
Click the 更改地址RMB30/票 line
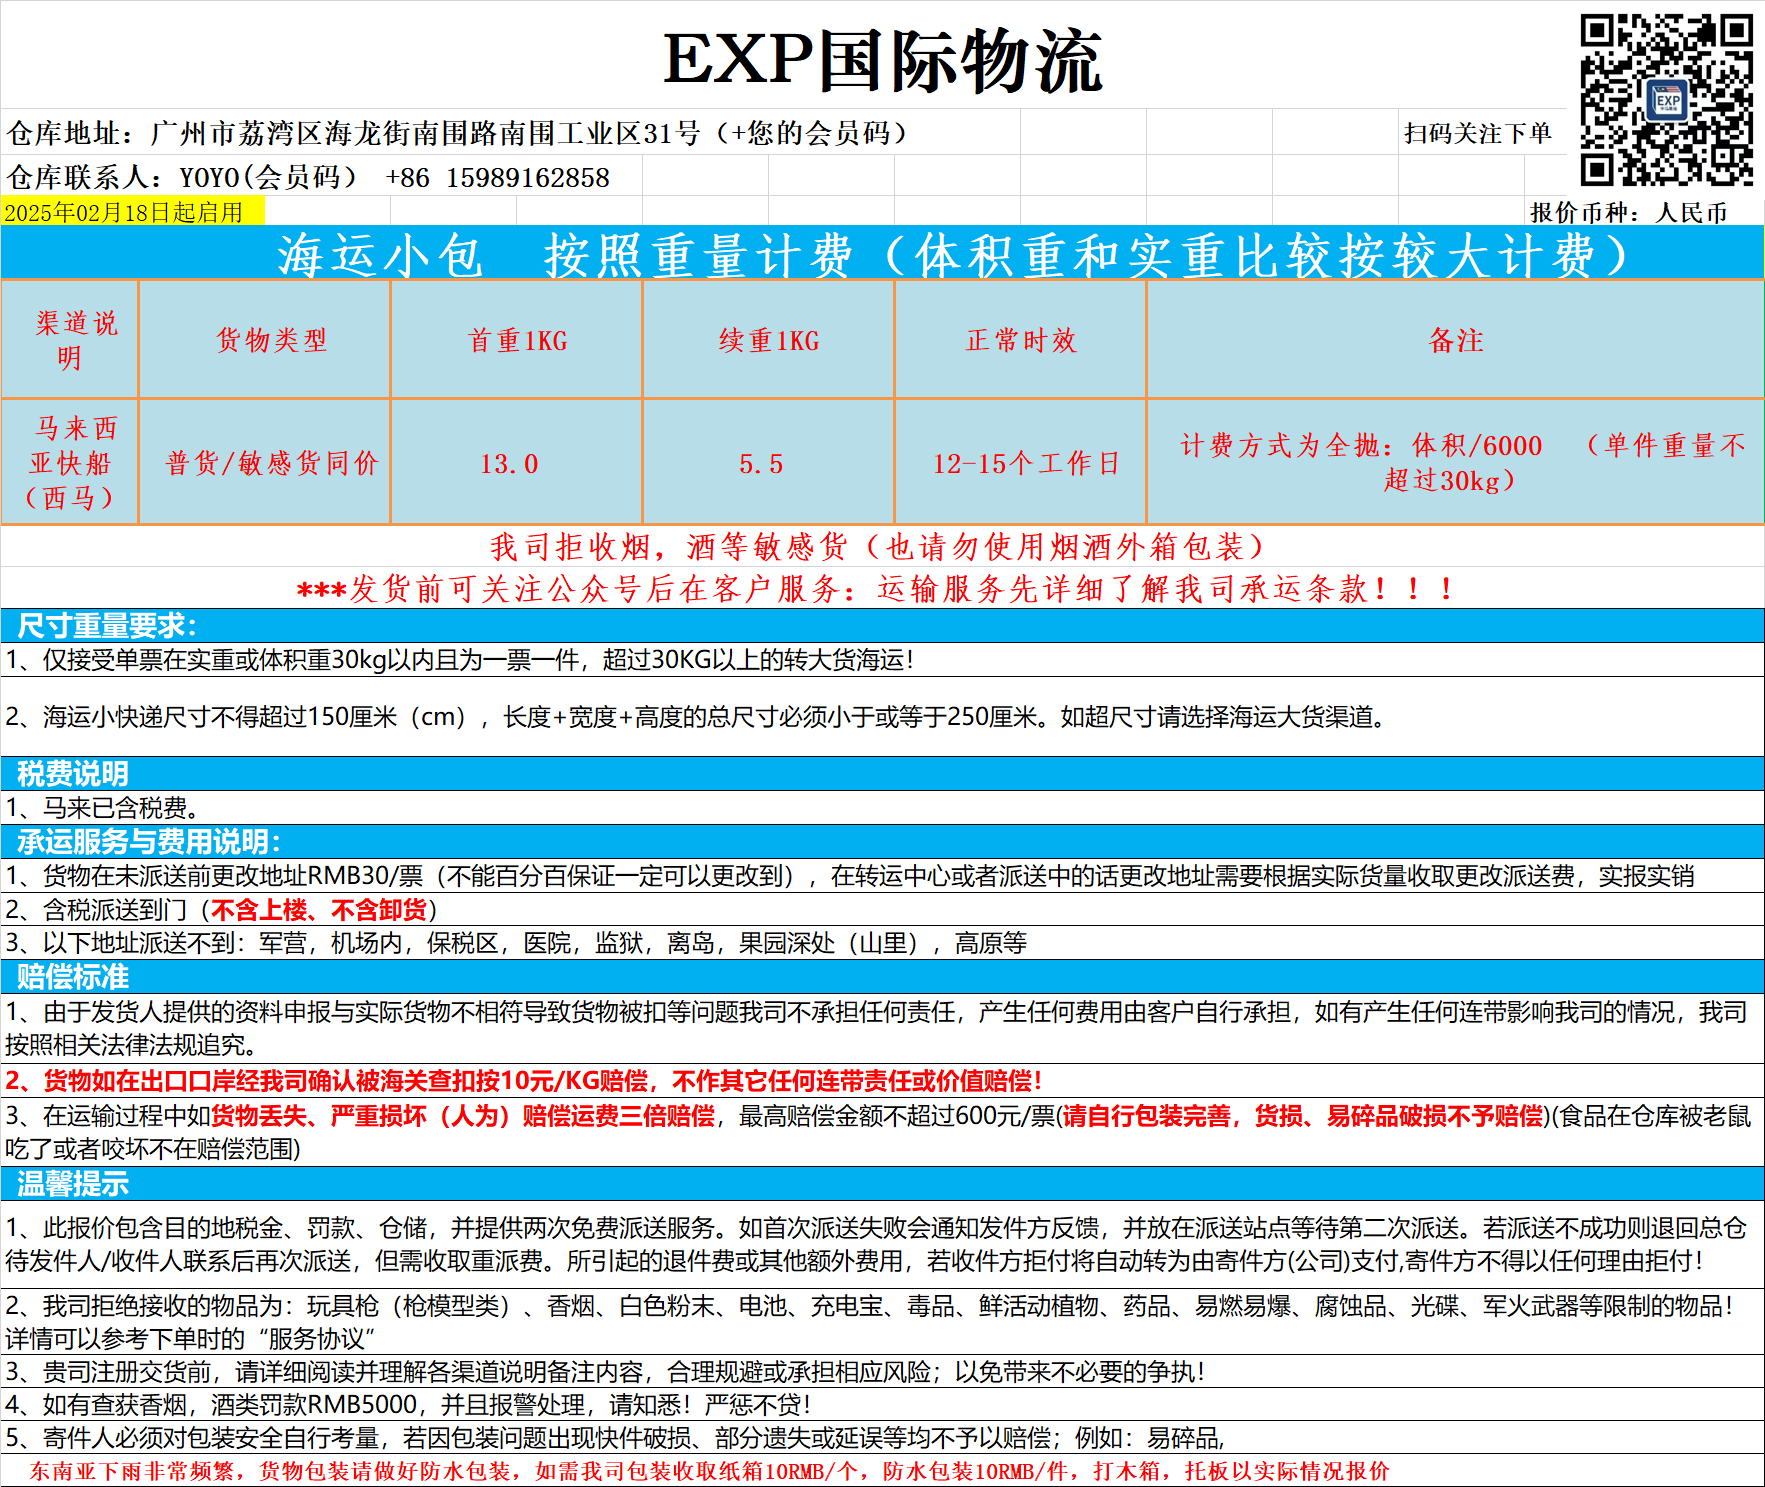(882, 876)
